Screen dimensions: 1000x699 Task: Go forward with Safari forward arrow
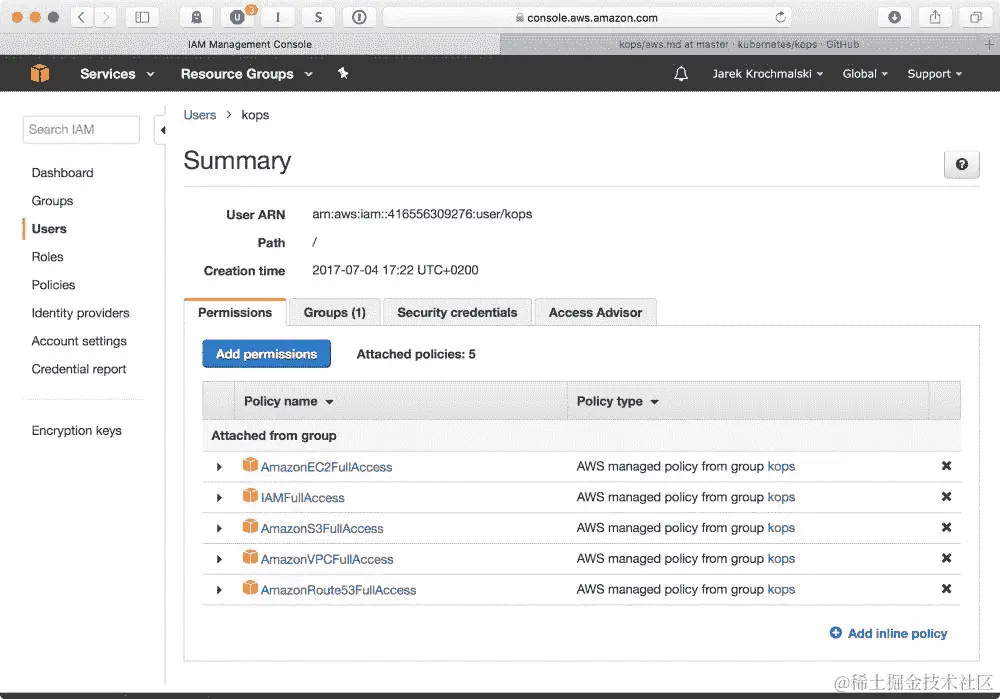[x=105, y=17]
